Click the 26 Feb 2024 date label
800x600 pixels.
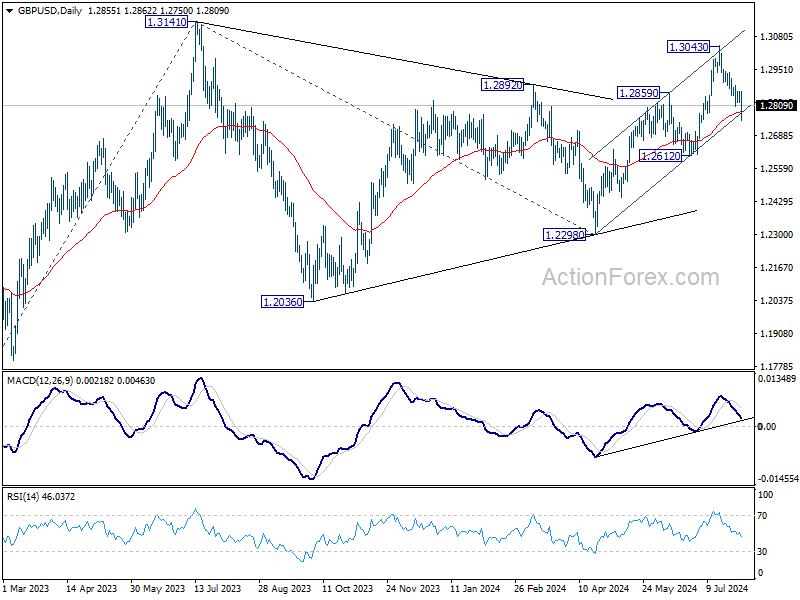(540, 589)
